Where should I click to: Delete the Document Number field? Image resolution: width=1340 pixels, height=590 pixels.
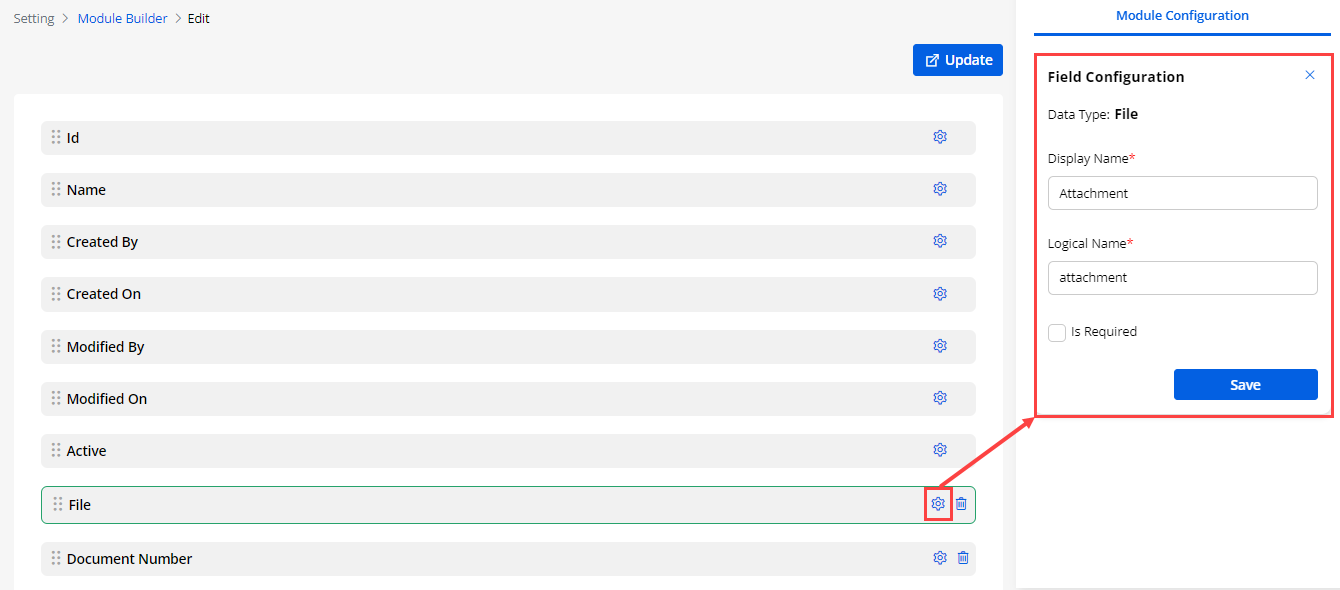963,558
